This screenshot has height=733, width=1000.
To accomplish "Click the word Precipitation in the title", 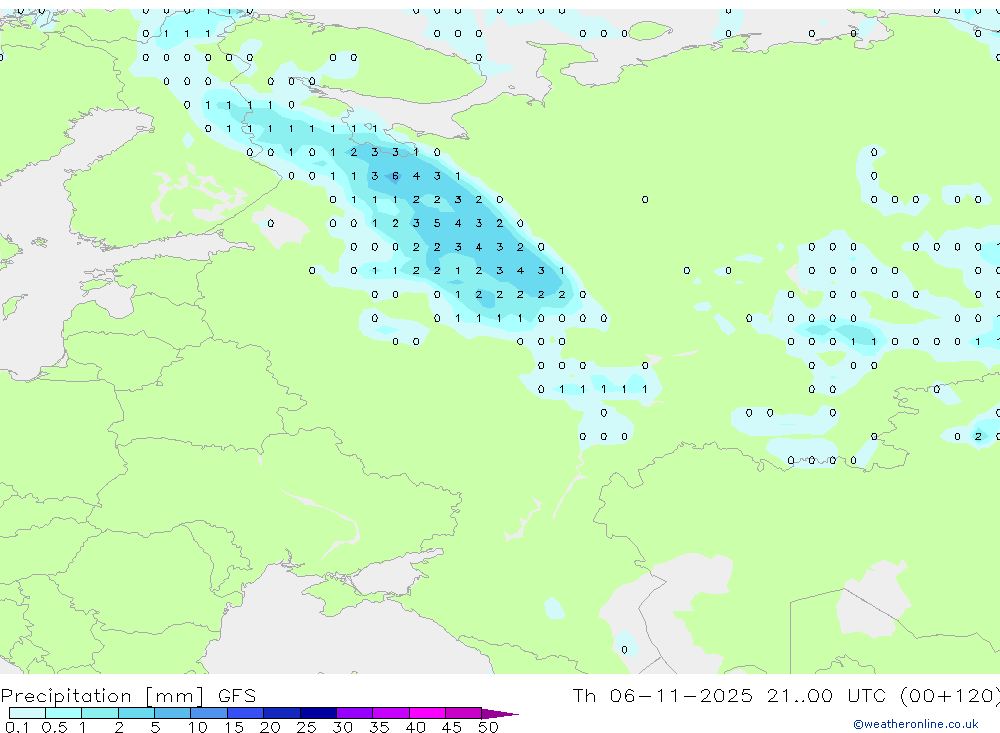I will pos(66,695).
